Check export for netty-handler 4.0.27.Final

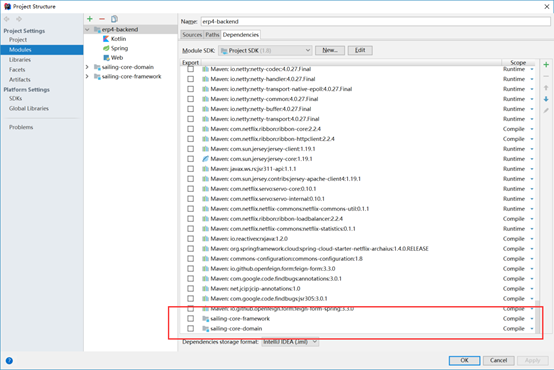pyautogui.click(x=190, y=79)
